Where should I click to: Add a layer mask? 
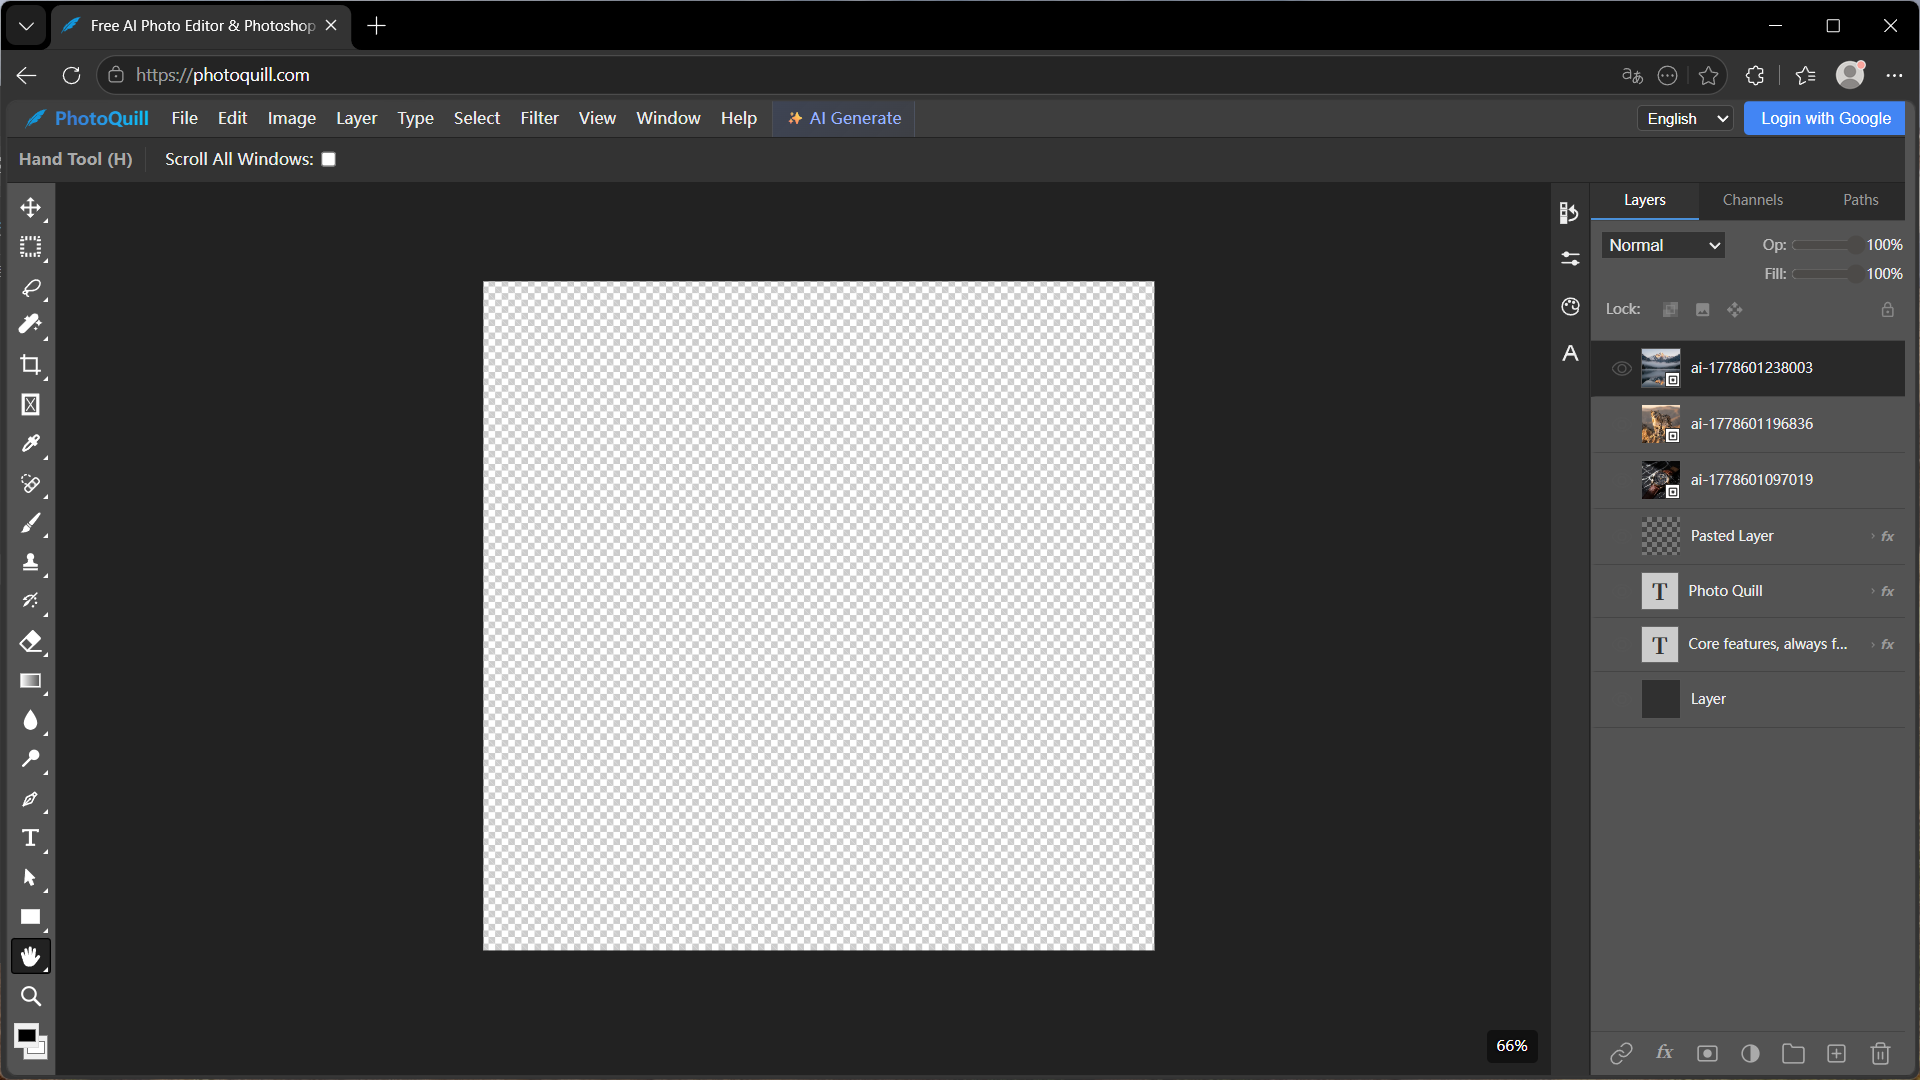click(x=1707, y=1053)
